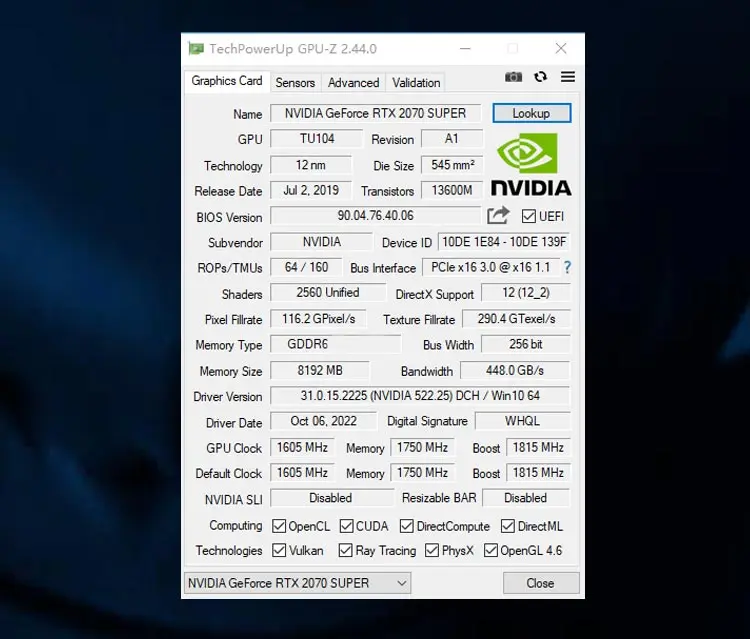Click the BIOS share/export arrow icon

pyautogui.click(x=498, y=216)
